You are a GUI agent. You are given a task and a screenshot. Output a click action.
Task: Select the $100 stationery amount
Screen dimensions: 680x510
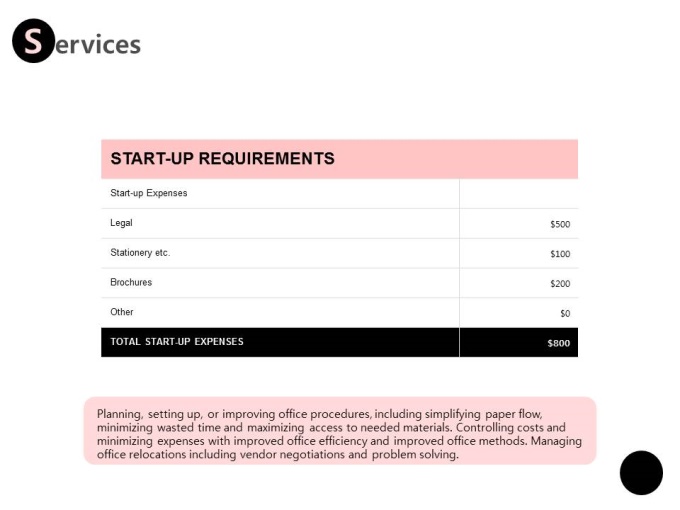[x=560, y=254]
